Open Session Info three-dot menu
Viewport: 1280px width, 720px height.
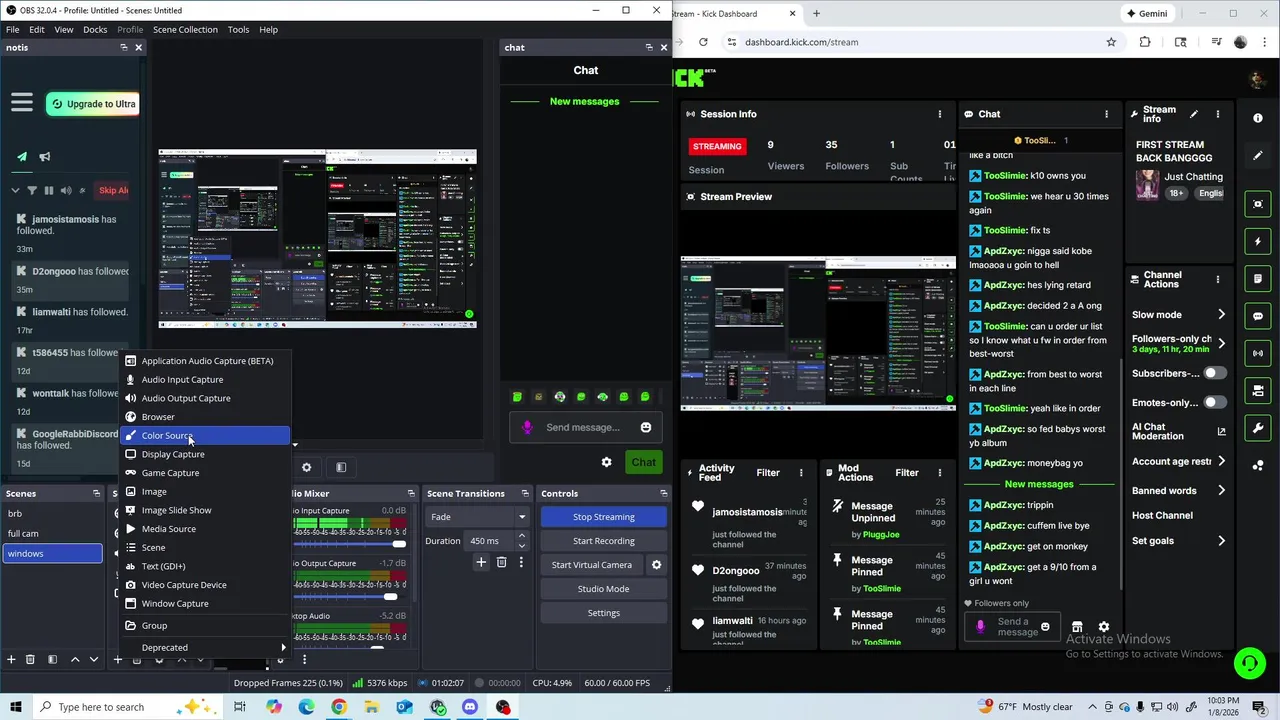pos(939,114)
